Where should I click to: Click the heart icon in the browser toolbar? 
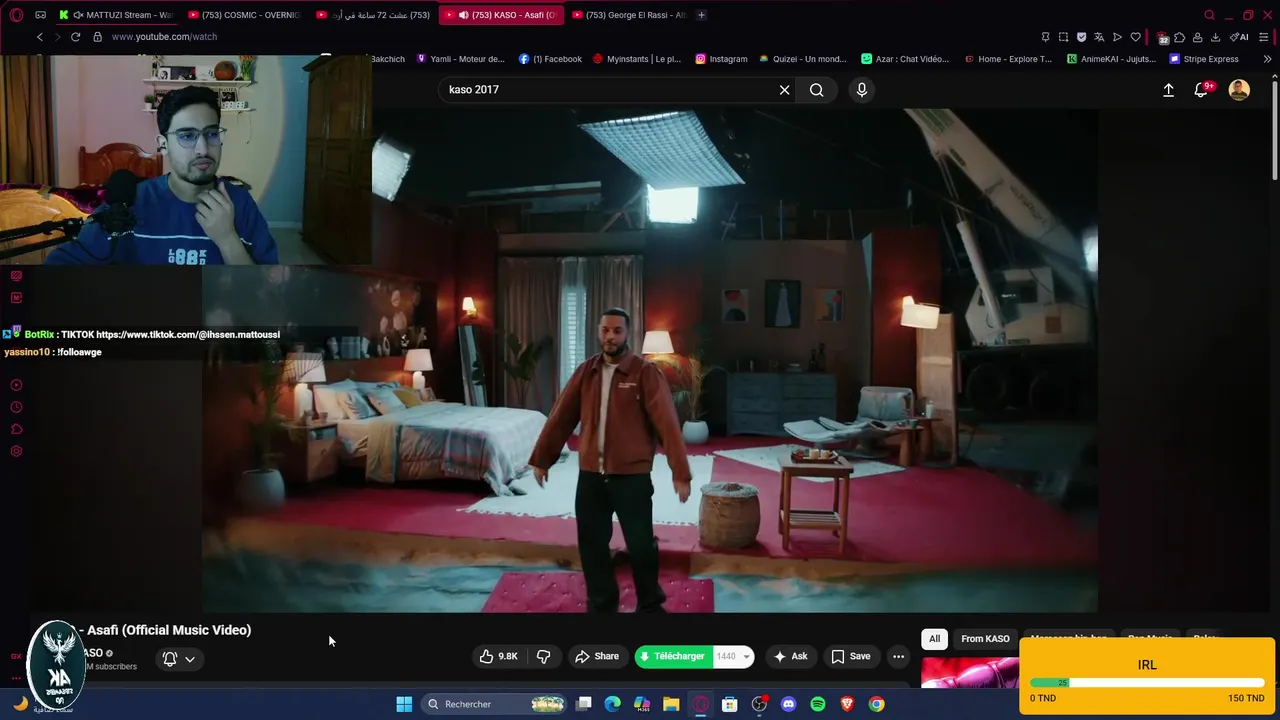[1135, 37]
